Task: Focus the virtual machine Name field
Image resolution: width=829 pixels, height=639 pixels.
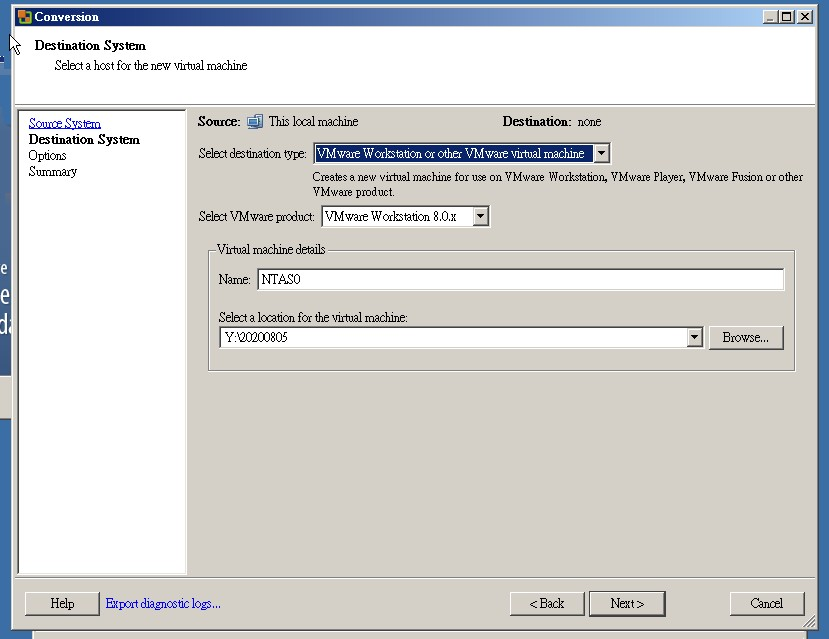Action: pos(520,279)
